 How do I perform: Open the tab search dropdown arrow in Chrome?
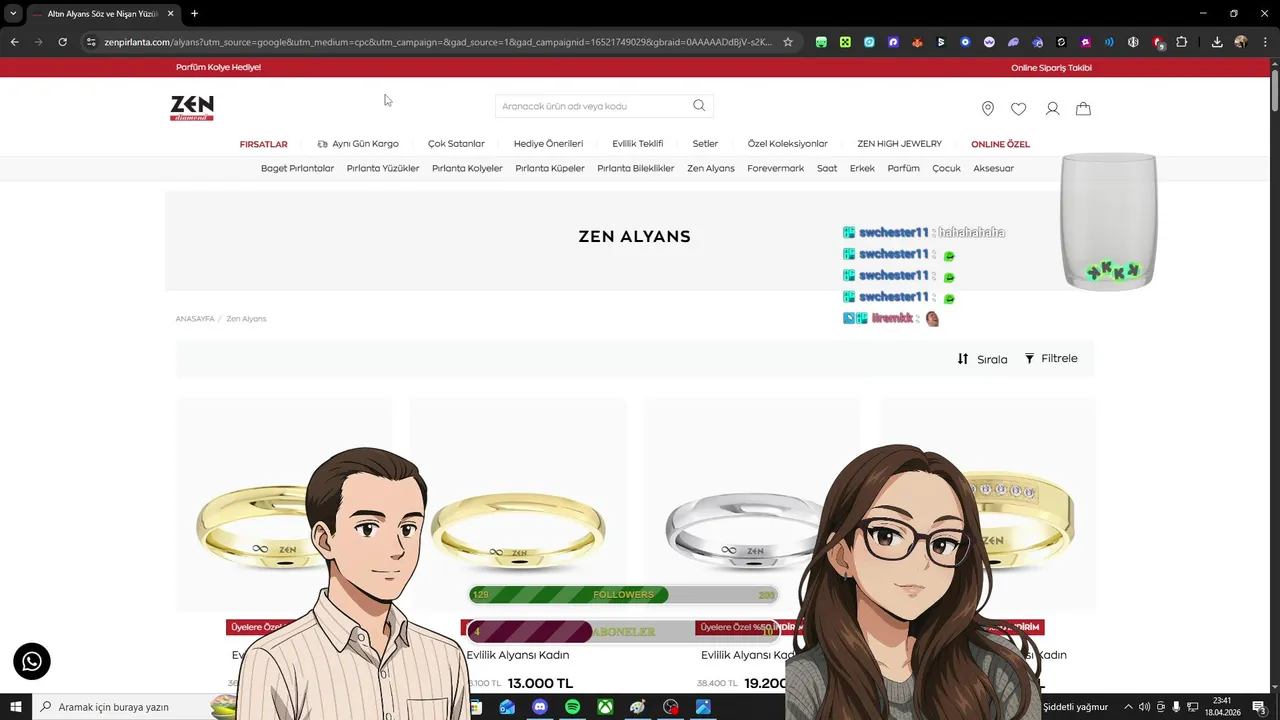coord(13,13)
